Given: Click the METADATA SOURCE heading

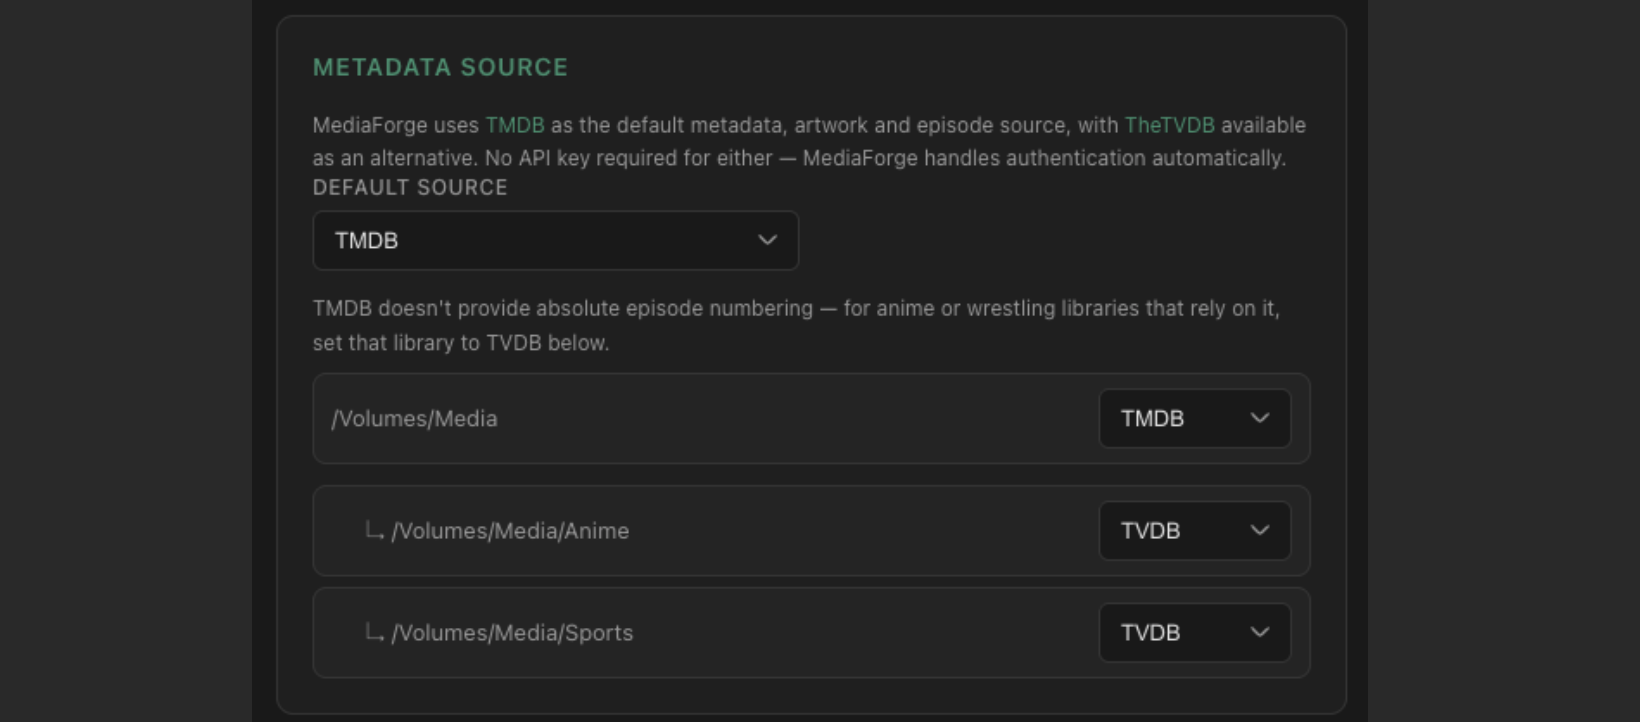Looking at the screenshot, I should pyautogui.click(x=440, y=67).
